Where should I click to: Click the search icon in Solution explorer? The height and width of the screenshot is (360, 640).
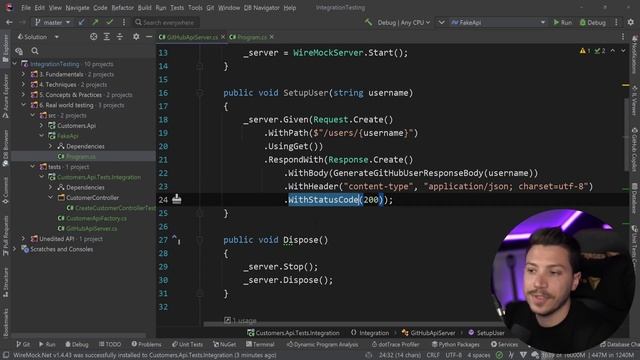coord(35,51)
